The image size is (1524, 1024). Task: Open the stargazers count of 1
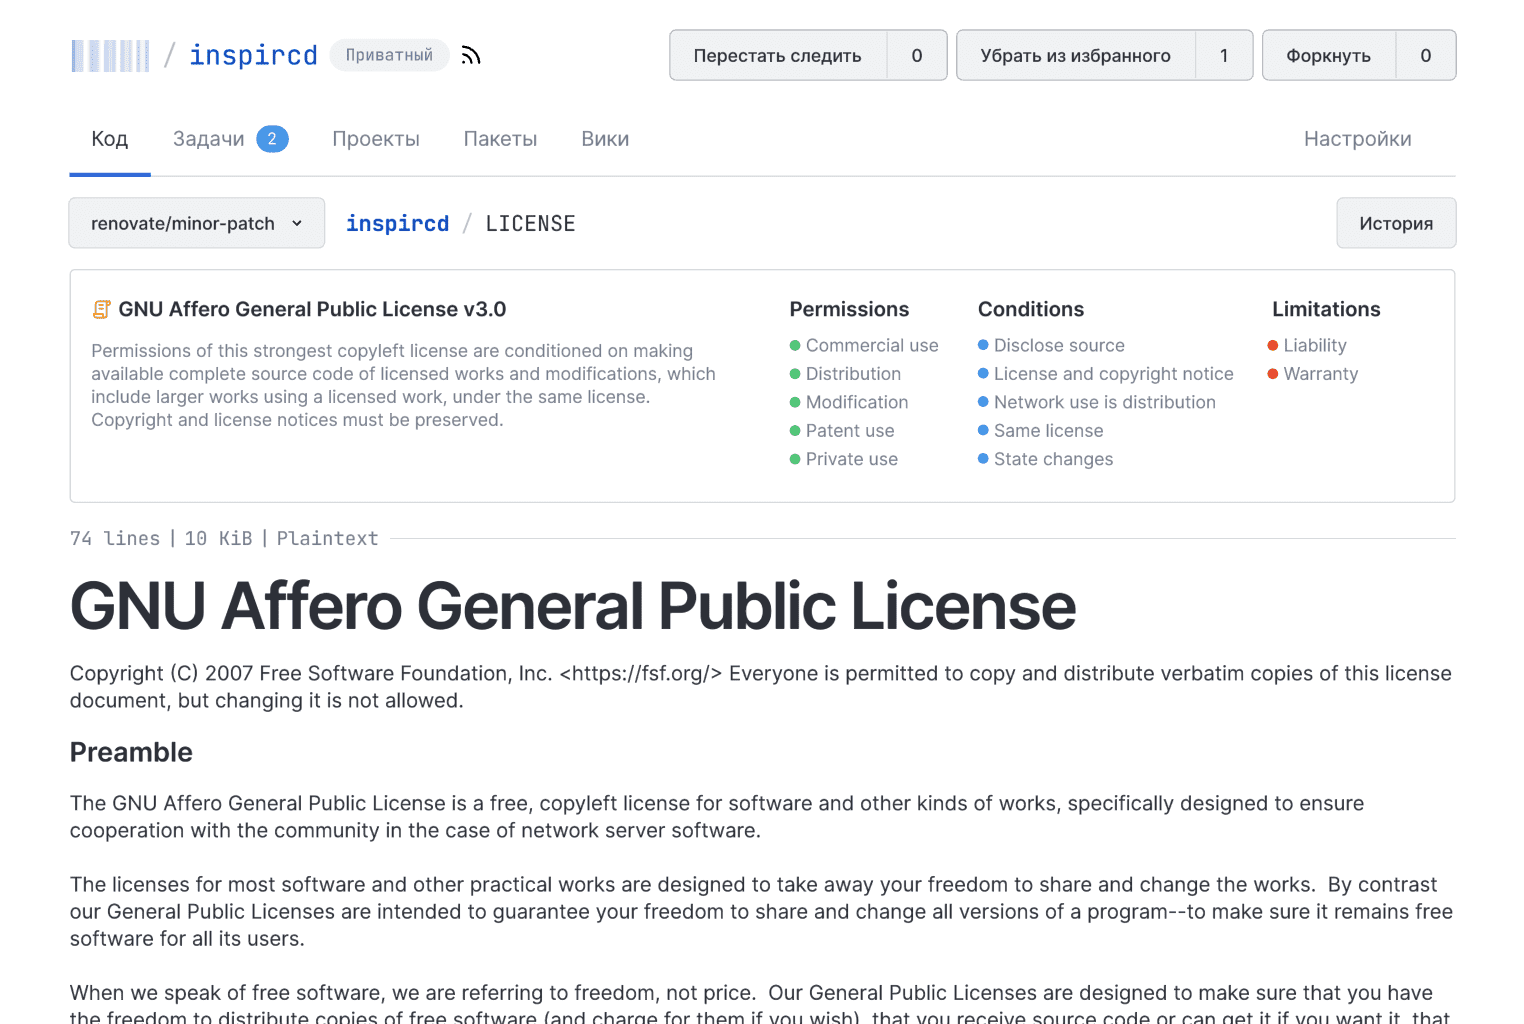click(x=1223, y=56)
